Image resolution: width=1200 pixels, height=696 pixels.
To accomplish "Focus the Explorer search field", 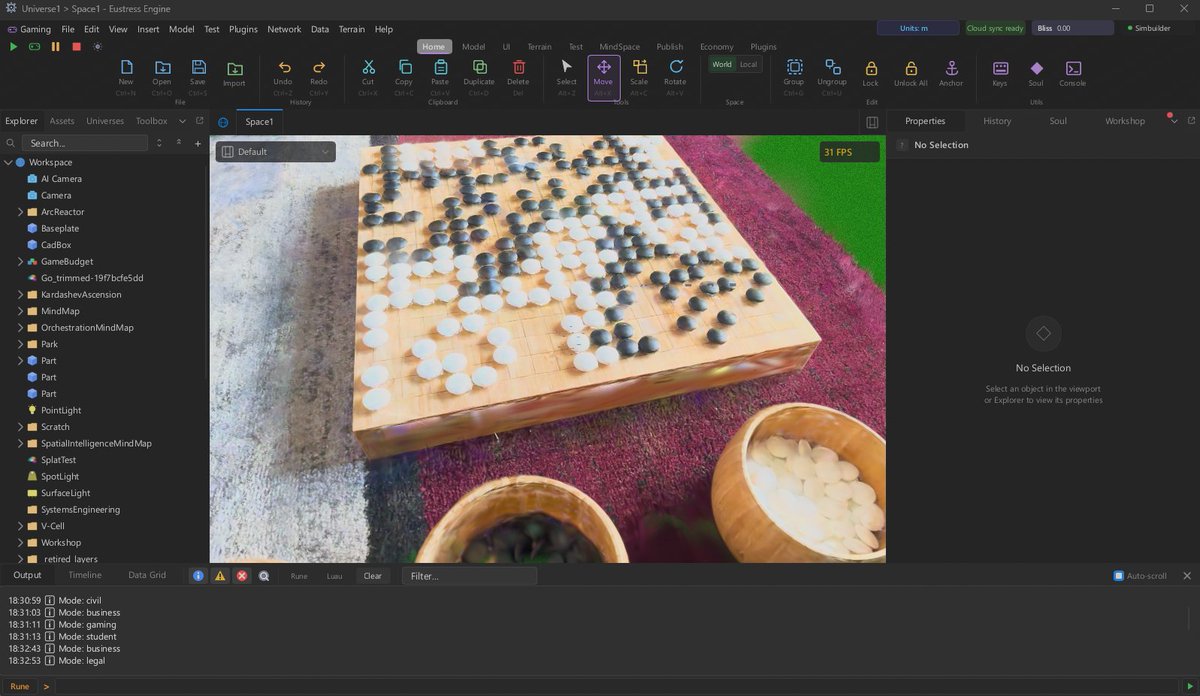I will pyautogui.click(x=85, y=143).
